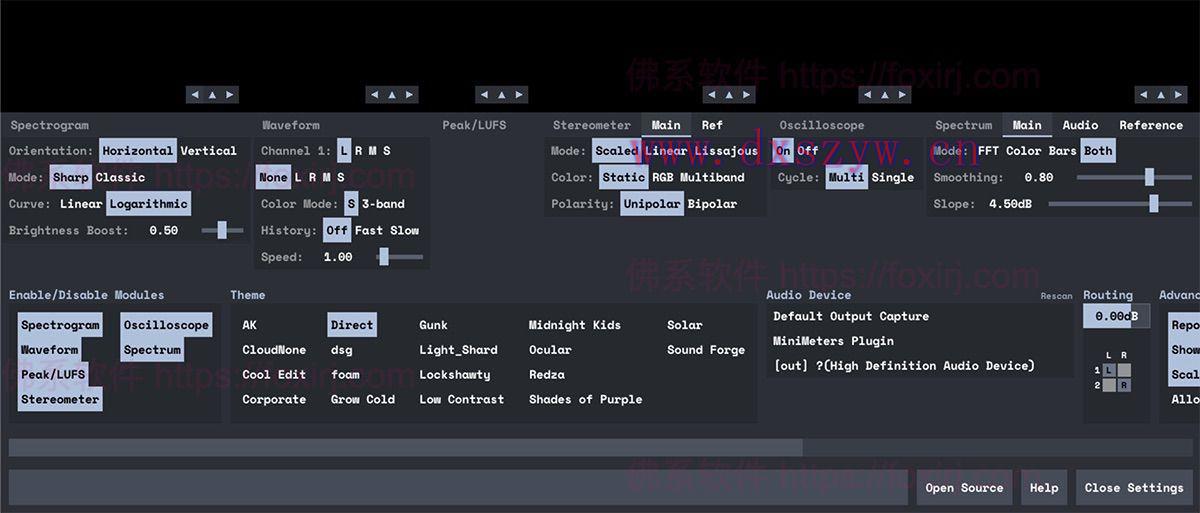1200x513 pixels.
Task: Adjust the Brightness Boost slider
Action: click(x=222, y=231)
